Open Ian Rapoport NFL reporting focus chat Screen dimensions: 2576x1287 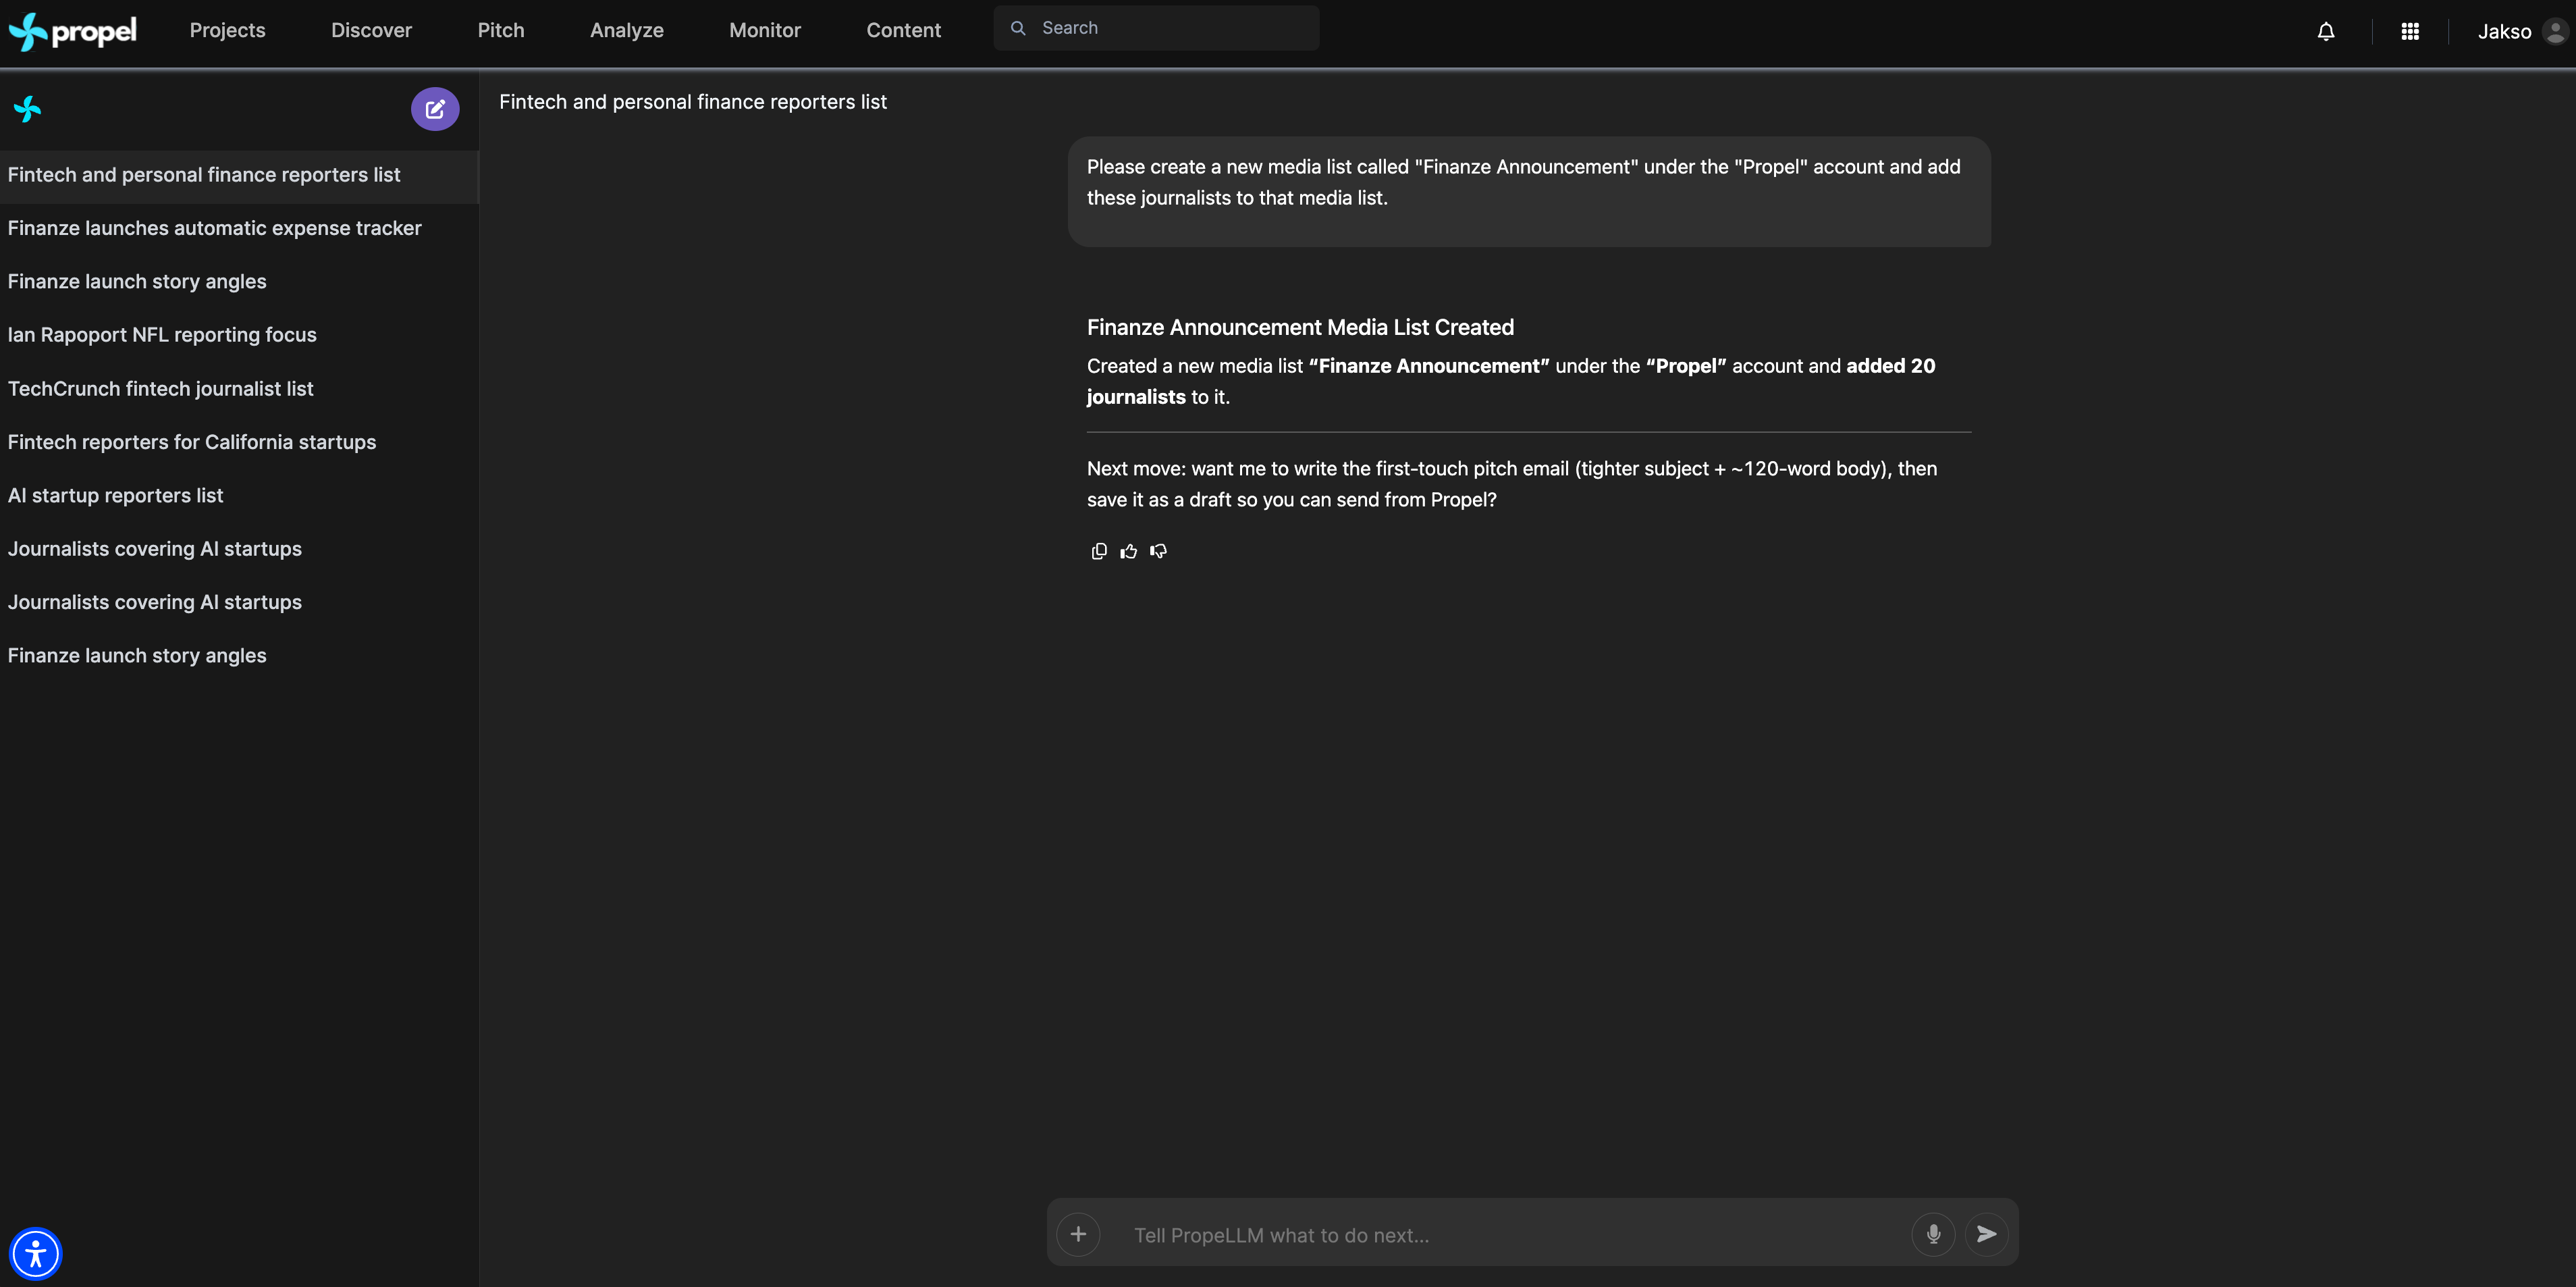162,335
